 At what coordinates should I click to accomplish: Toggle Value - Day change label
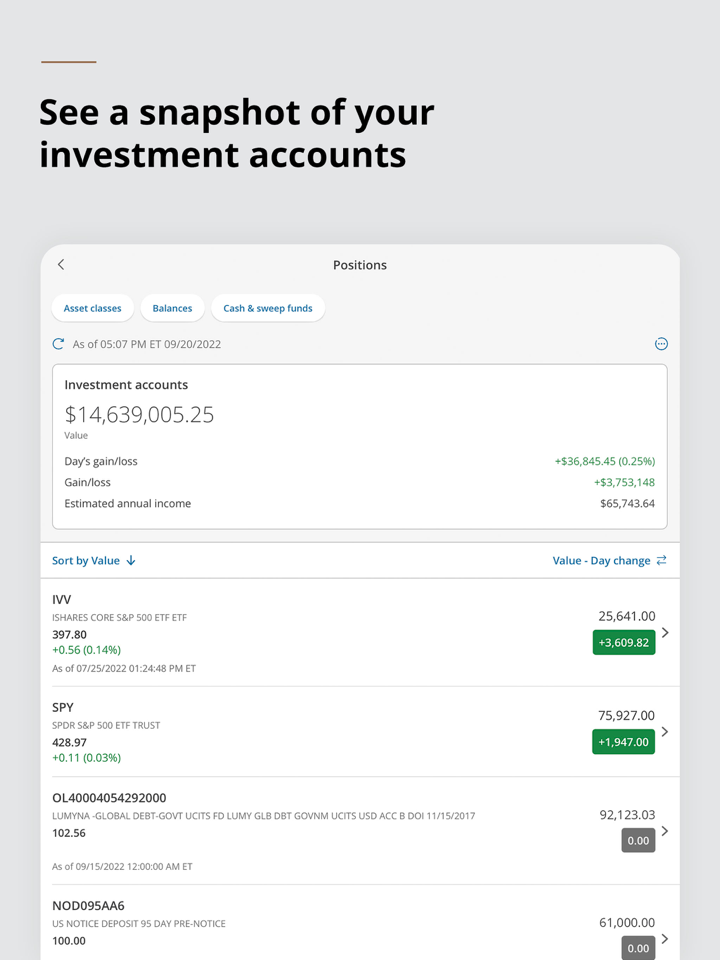point(601,561)
